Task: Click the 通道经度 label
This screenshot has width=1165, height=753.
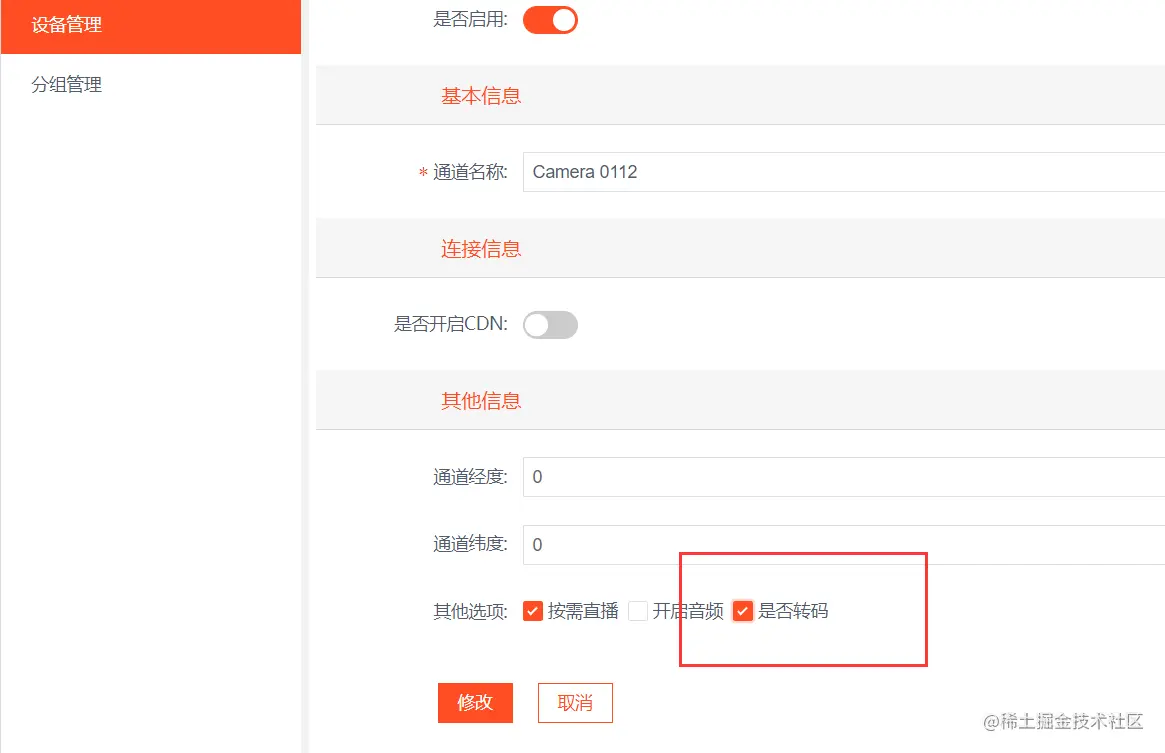Action: point(470,477)
